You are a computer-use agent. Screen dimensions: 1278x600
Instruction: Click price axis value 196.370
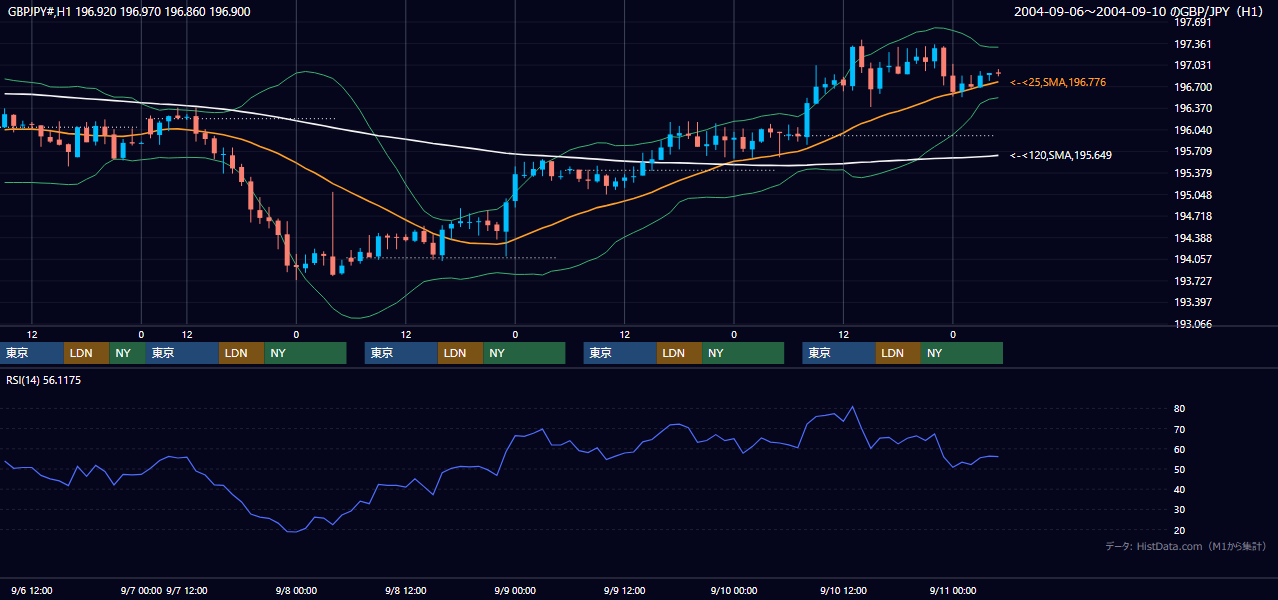1191,108
